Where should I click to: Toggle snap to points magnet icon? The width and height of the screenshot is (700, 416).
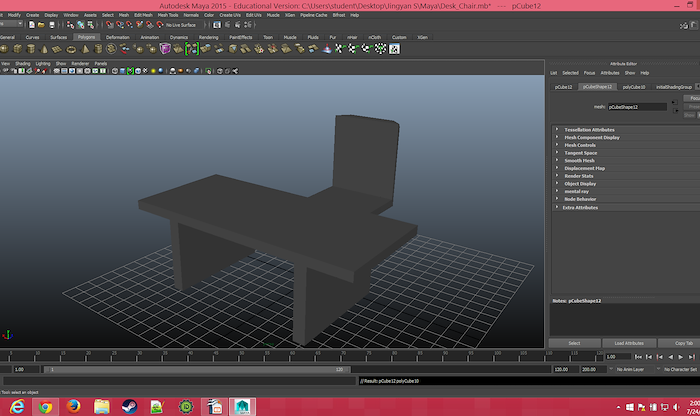point(129,25)
